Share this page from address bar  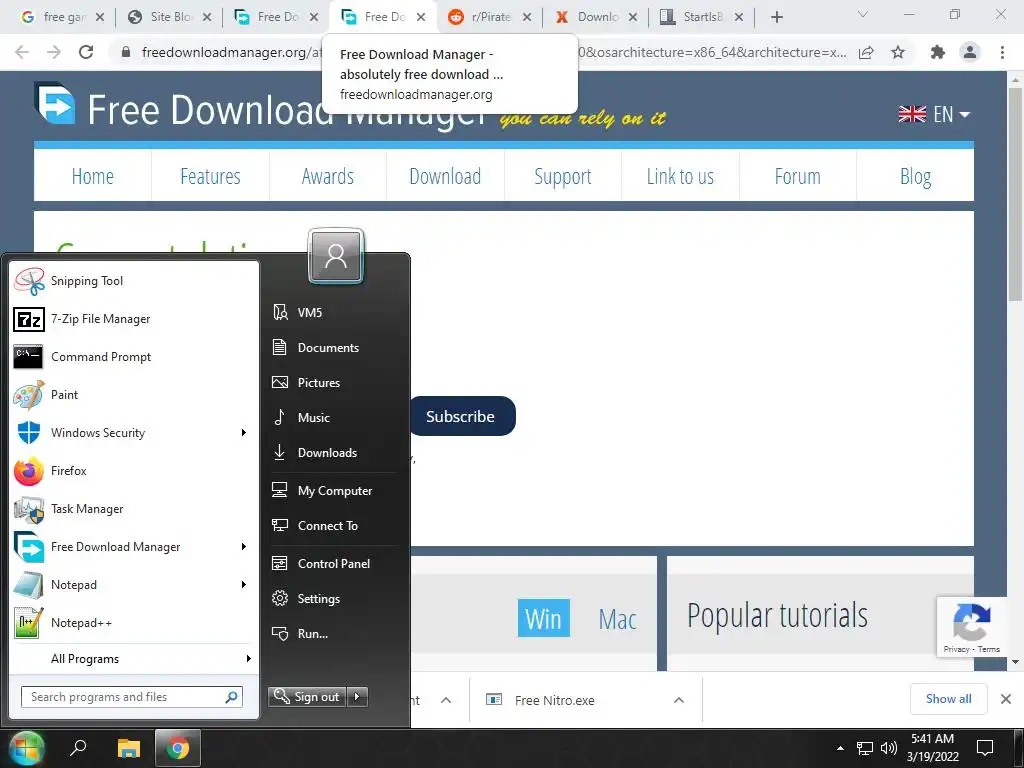866,52
